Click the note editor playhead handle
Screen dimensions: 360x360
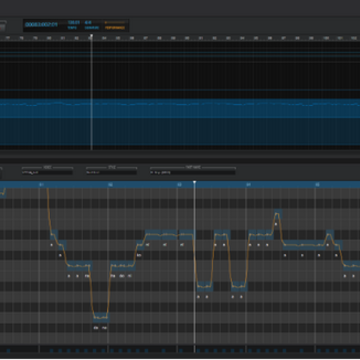(195, 182)
